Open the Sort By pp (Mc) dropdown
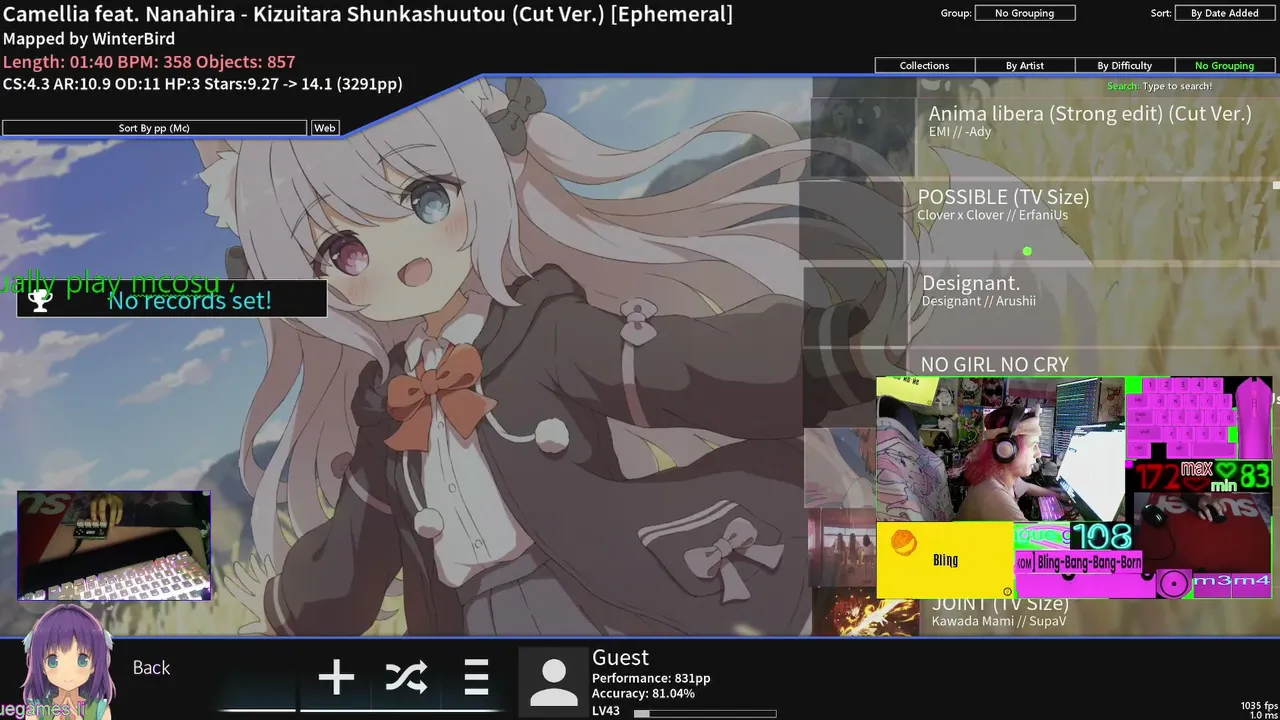This screenshot has height=720, width=1280. (154, 128)
